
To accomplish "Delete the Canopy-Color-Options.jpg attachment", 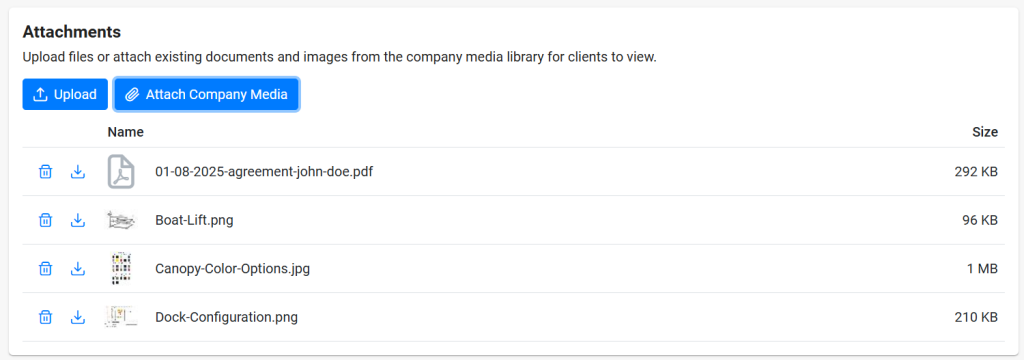I will [45, 269].
